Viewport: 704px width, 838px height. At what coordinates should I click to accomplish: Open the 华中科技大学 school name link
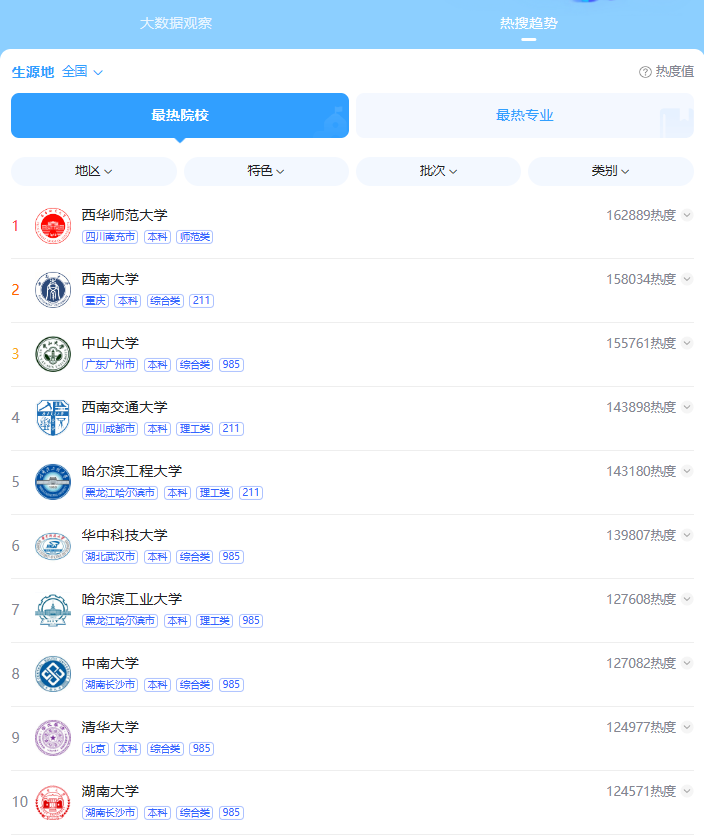pos(125,535)
